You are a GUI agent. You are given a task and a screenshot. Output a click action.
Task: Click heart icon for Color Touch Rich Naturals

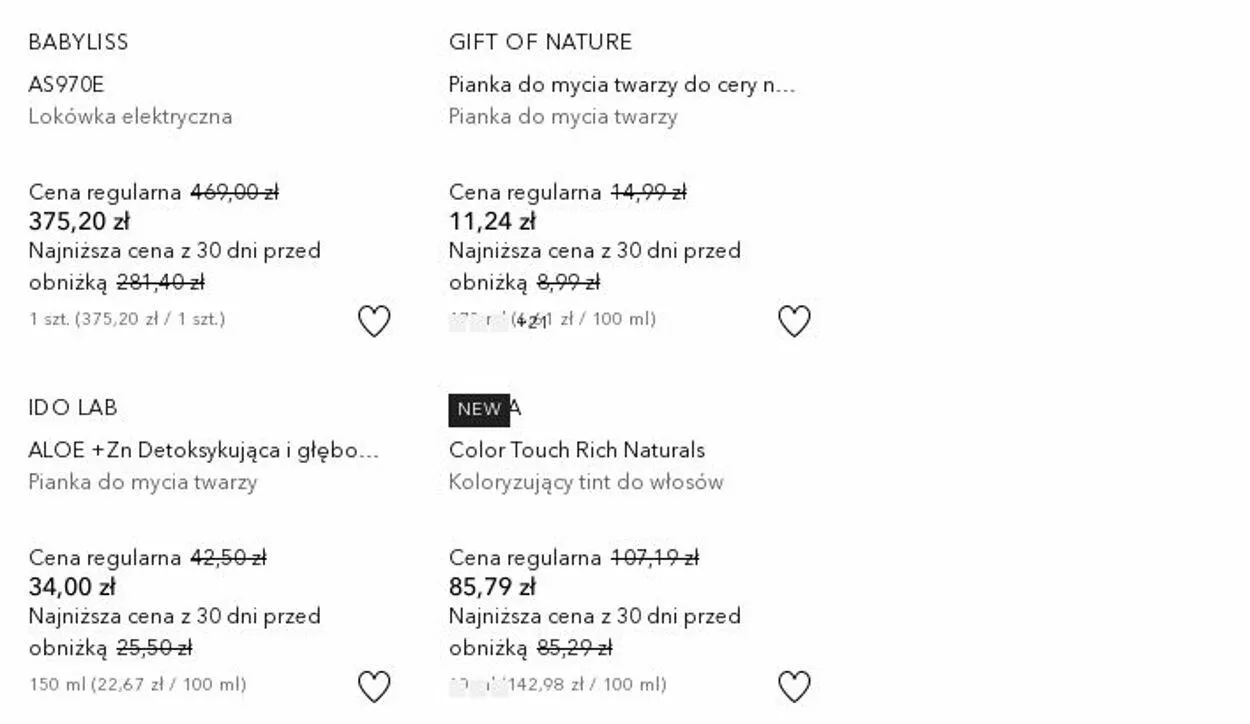[794, 687]
